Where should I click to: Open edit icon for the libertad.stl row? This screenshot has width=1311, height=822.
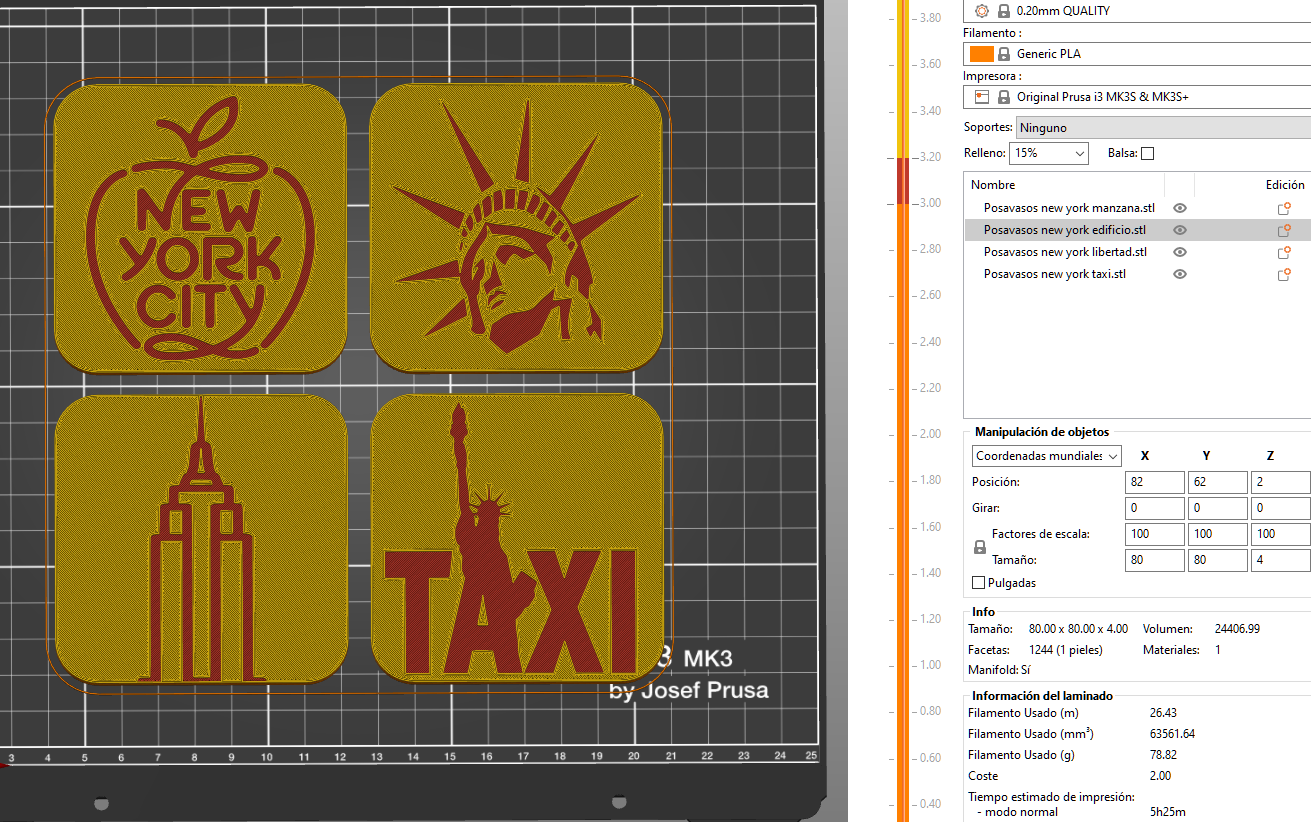(x=1284, y=252)
